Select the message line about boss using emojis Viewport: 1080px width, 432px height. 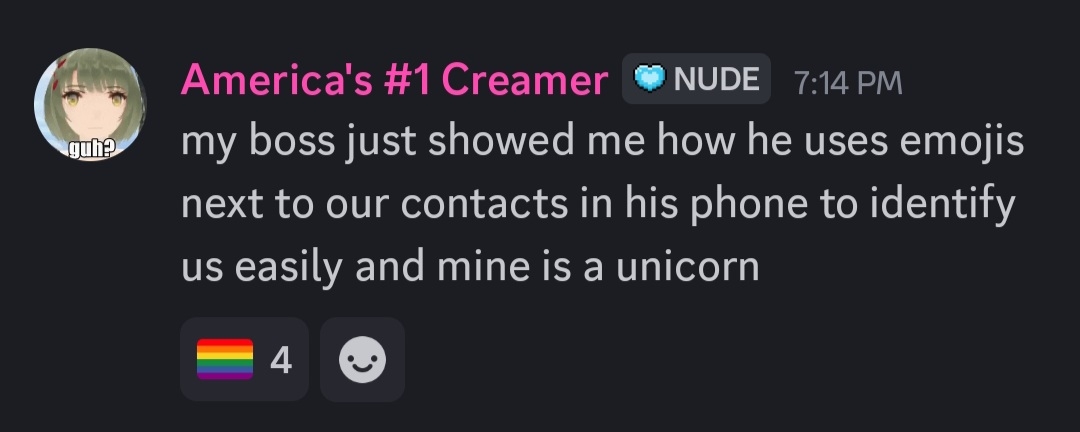click(x=603, y=143)
